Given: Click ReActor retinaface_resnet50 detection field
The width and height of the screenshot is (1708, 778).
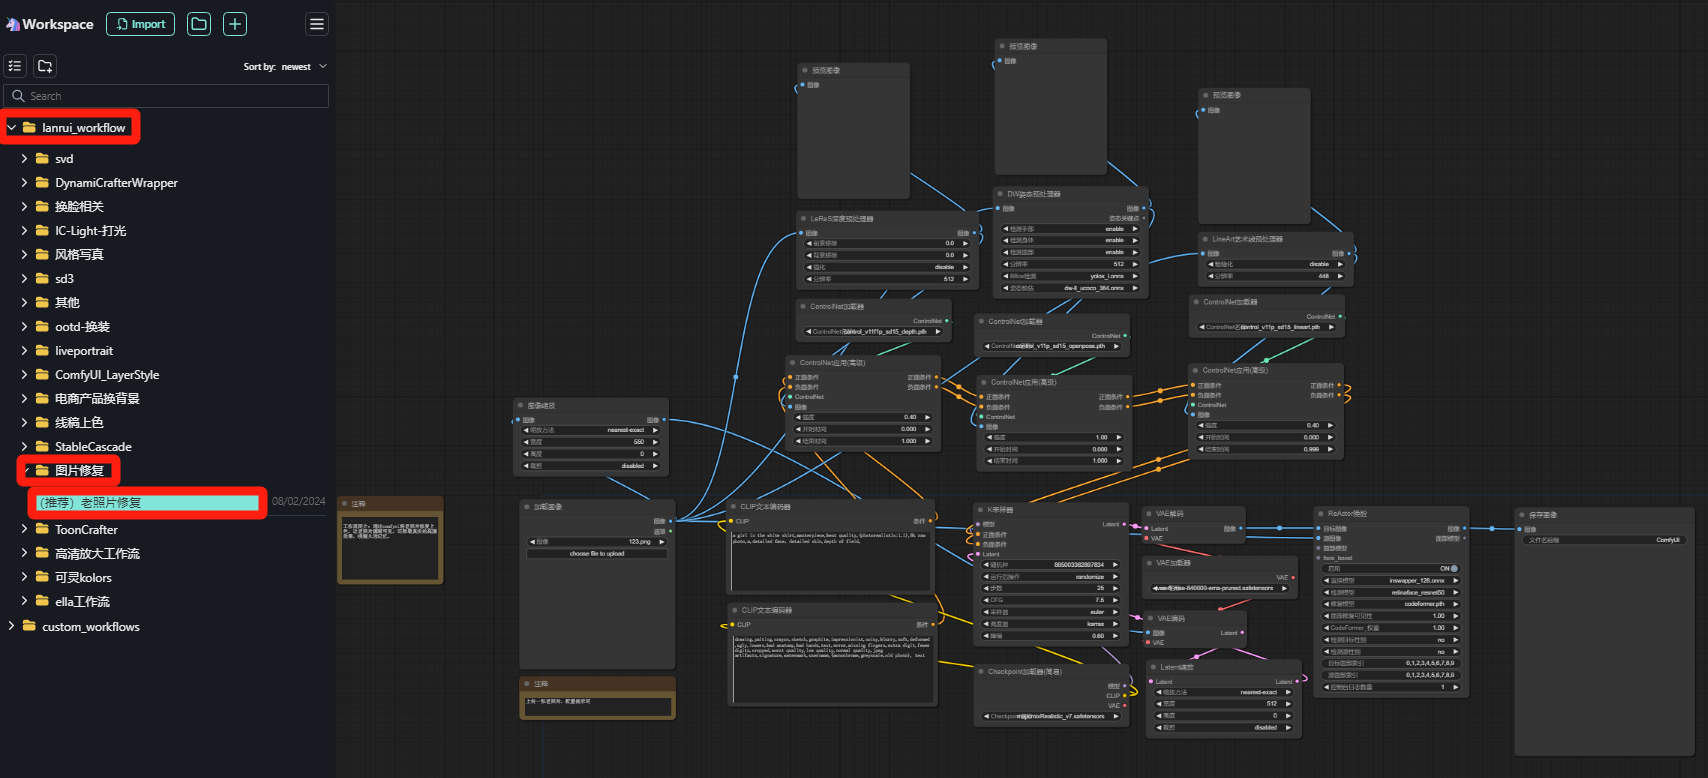Looking at the screenshot, I should pos(1392,592).
